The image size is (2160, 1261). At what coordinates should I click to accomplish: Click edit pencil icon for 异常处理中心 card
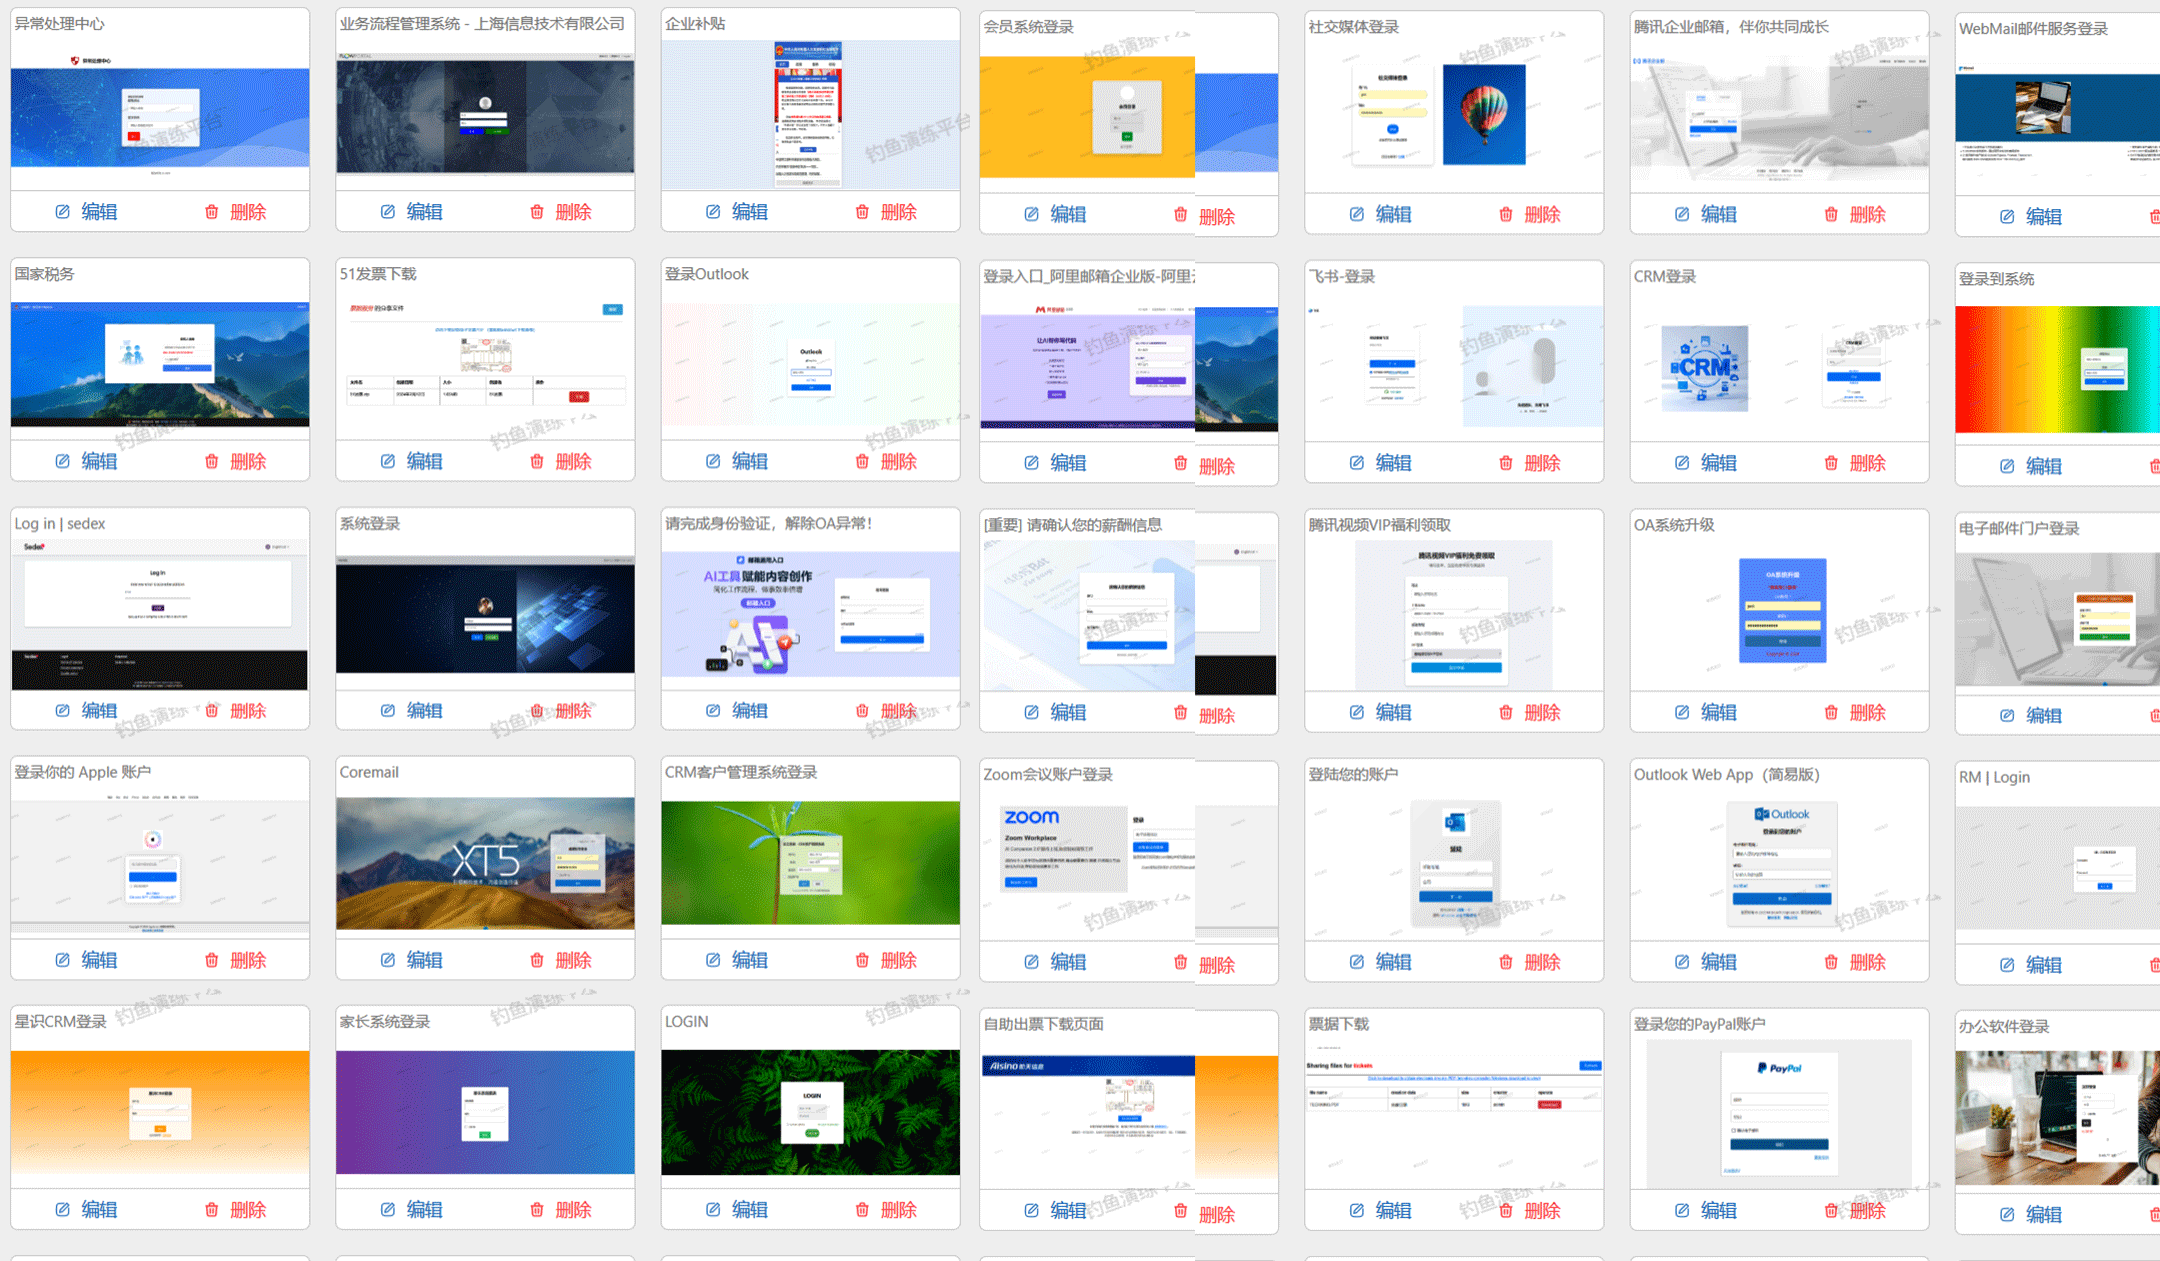pos(62,212)
